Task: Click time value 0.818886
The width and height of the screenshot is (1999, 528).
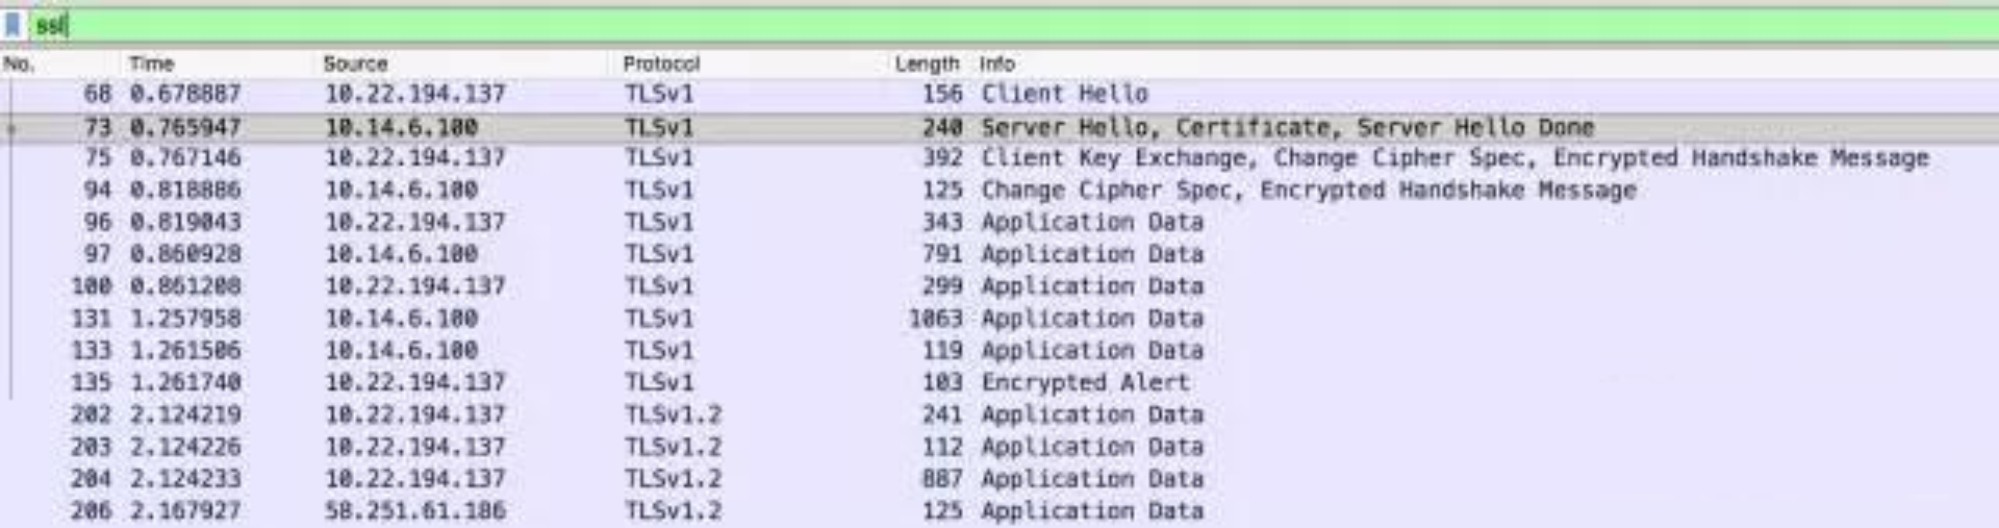Action: pyautogui.click(x=185, y=190)
